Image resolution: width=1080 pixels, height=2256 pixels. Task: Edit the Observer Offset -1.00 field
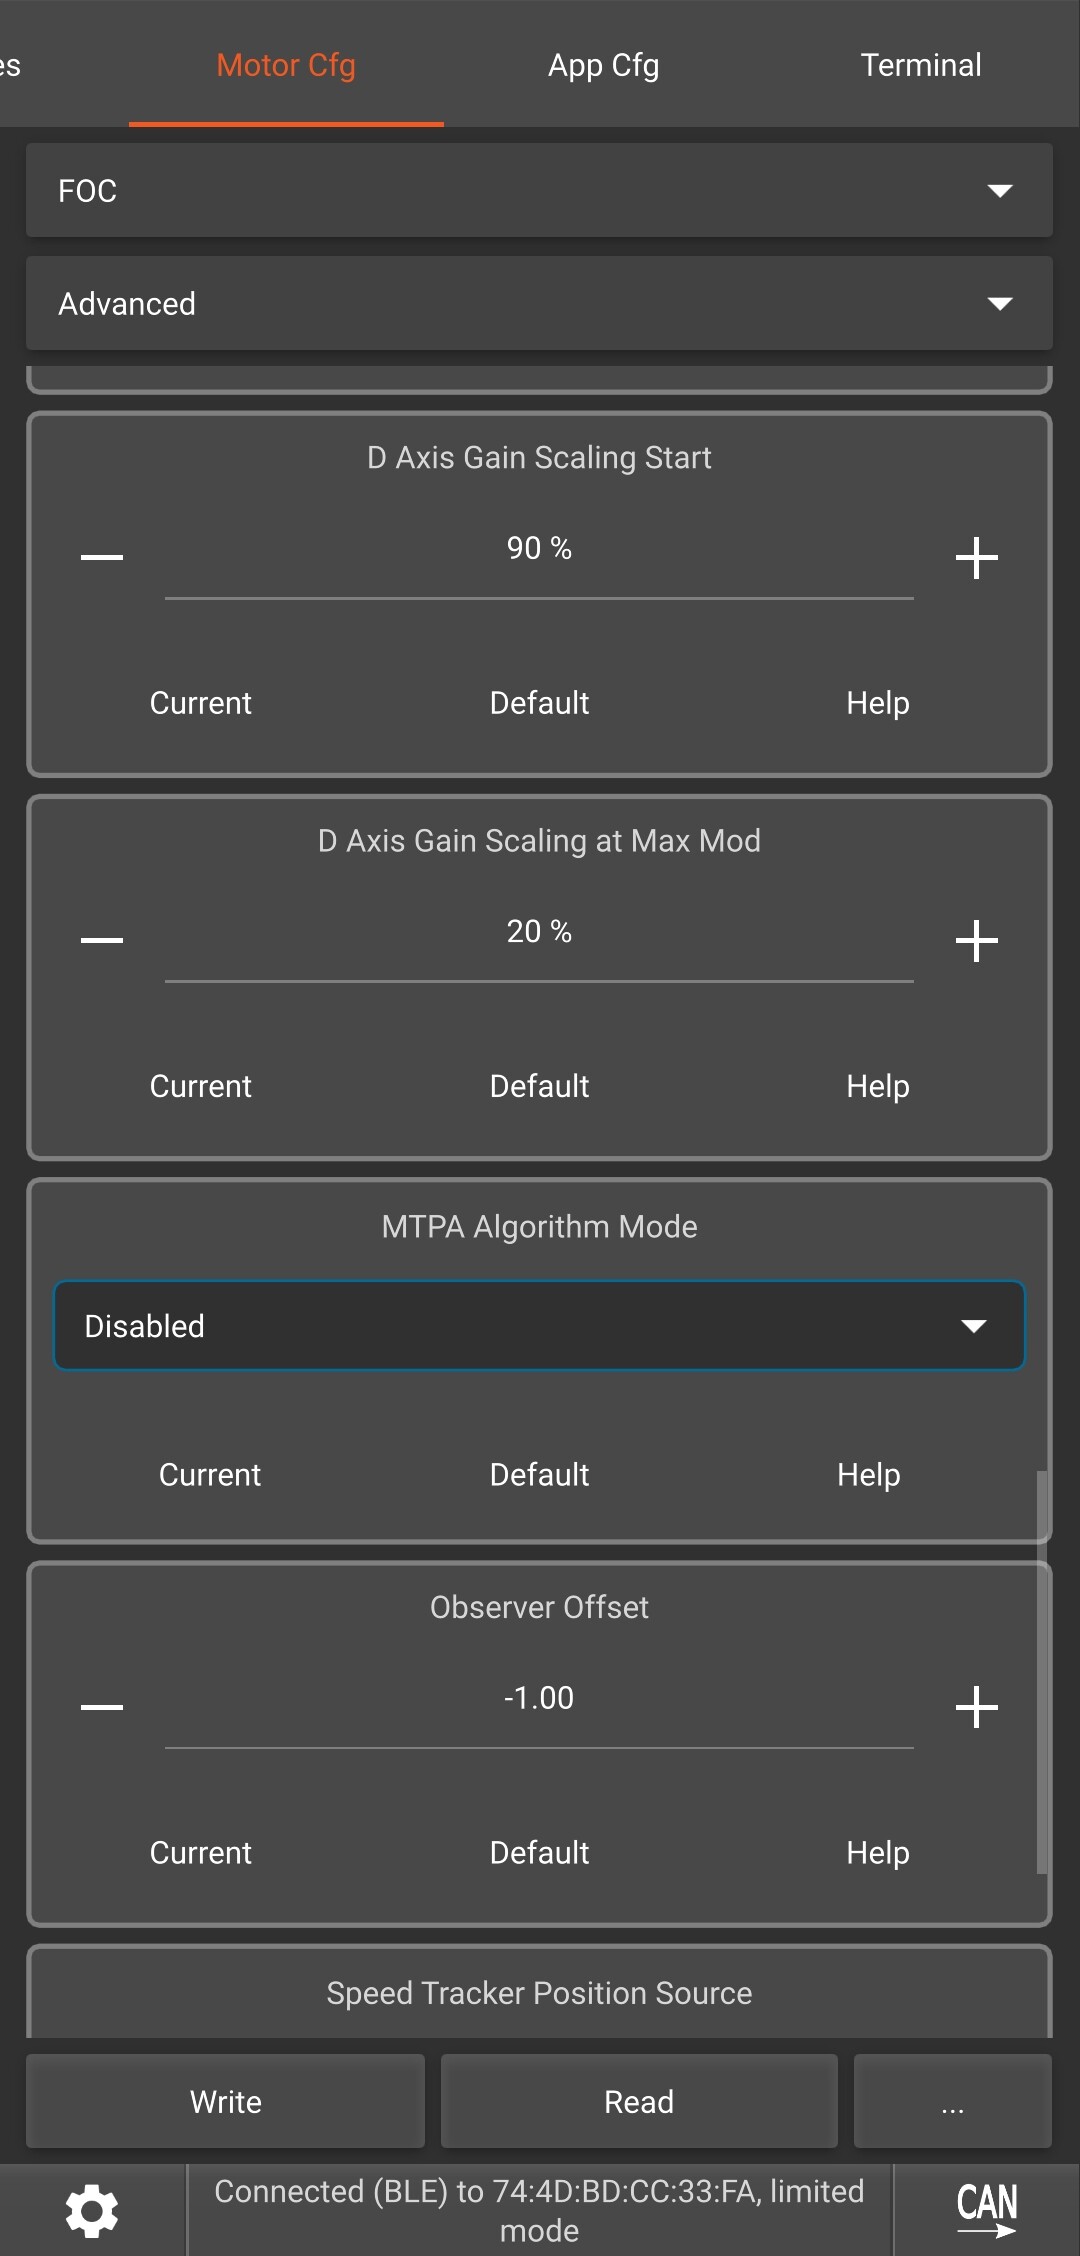pos(539,1698)
